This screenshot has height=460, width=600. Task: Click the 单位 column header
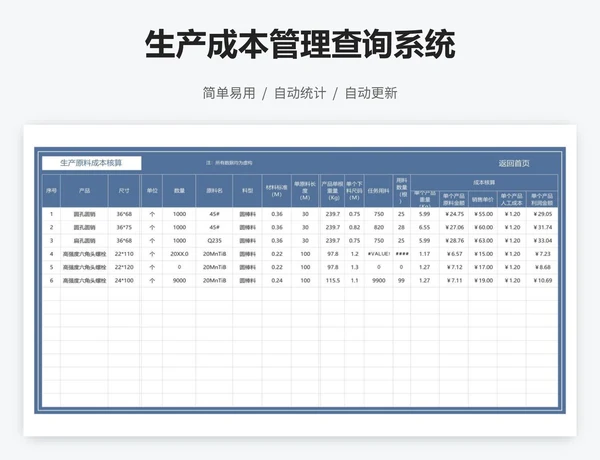pyautogui.click(x=152, y=191)
